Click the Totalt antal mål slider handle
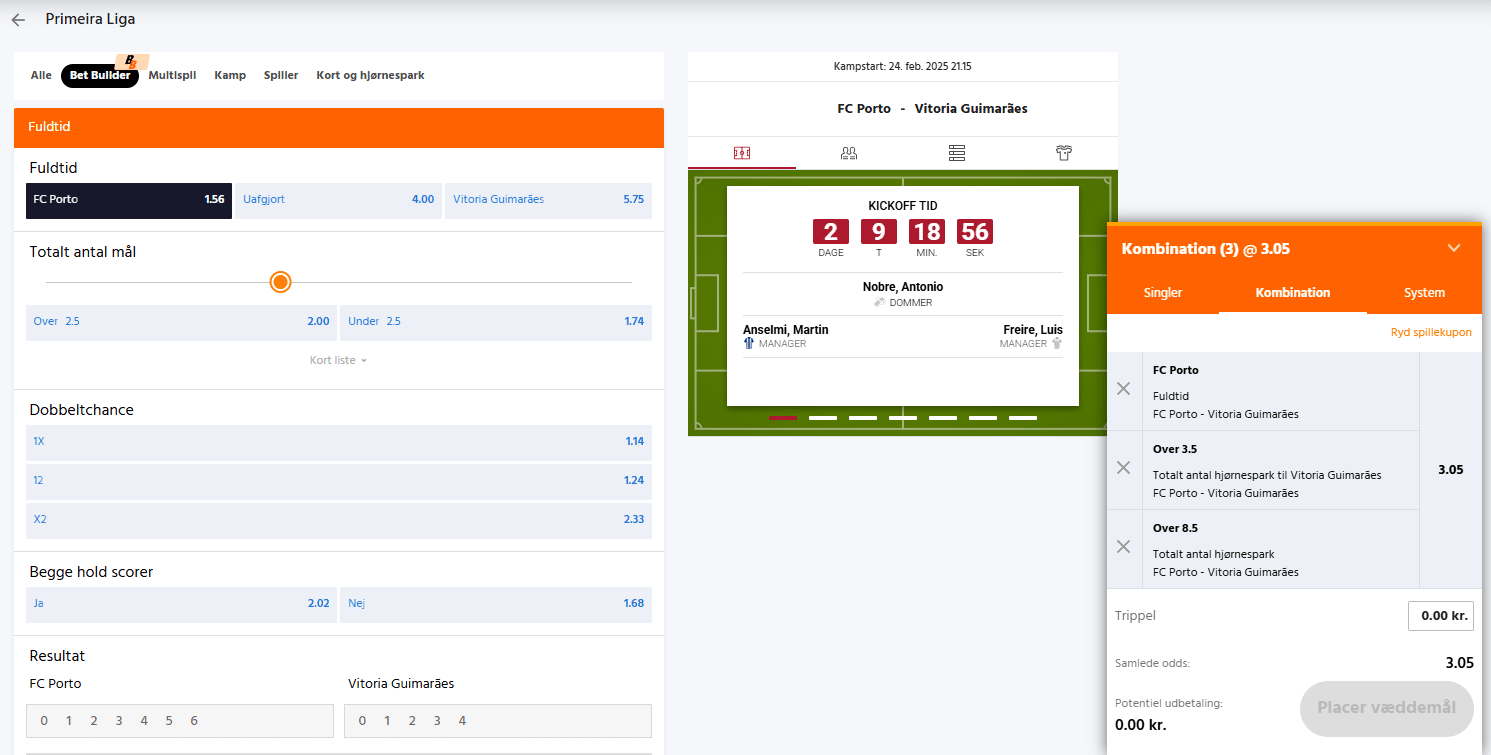This screenshot has height=755, width=1491. (281, 282)
